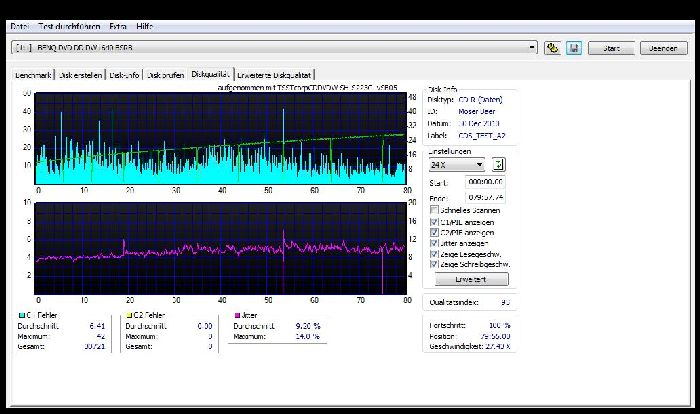The width and height of the screenshot is (700, 414).
Task: Click the save (floppy disk) icon
Action: tap(574, 48)
